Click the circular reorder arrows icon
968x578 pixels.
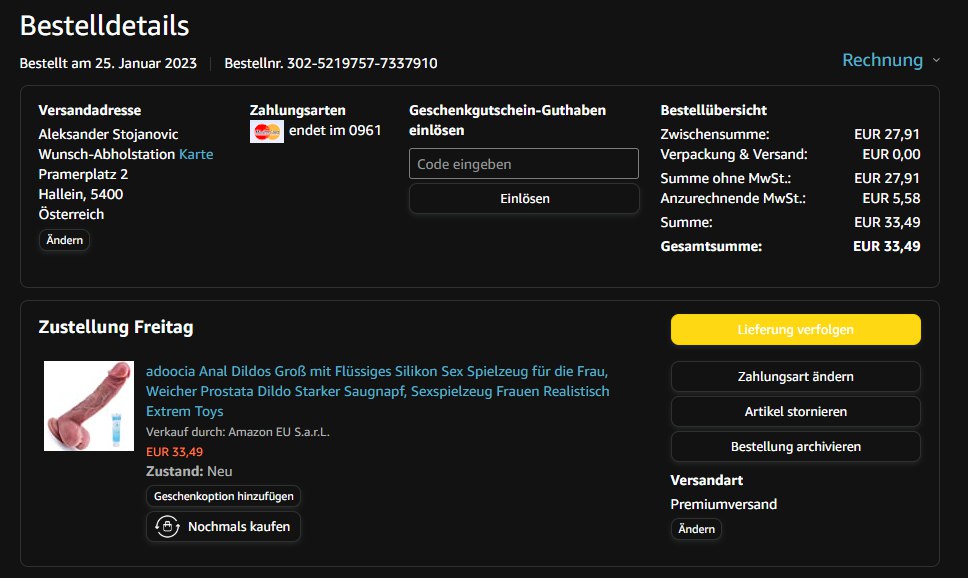pos(166,526)
